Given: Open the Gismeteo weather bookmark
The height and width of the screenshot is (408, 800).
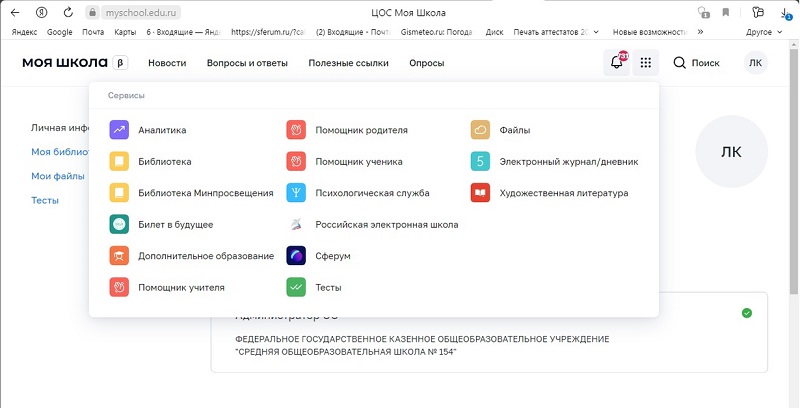Looking at the screenshot, I should point(436,32).
